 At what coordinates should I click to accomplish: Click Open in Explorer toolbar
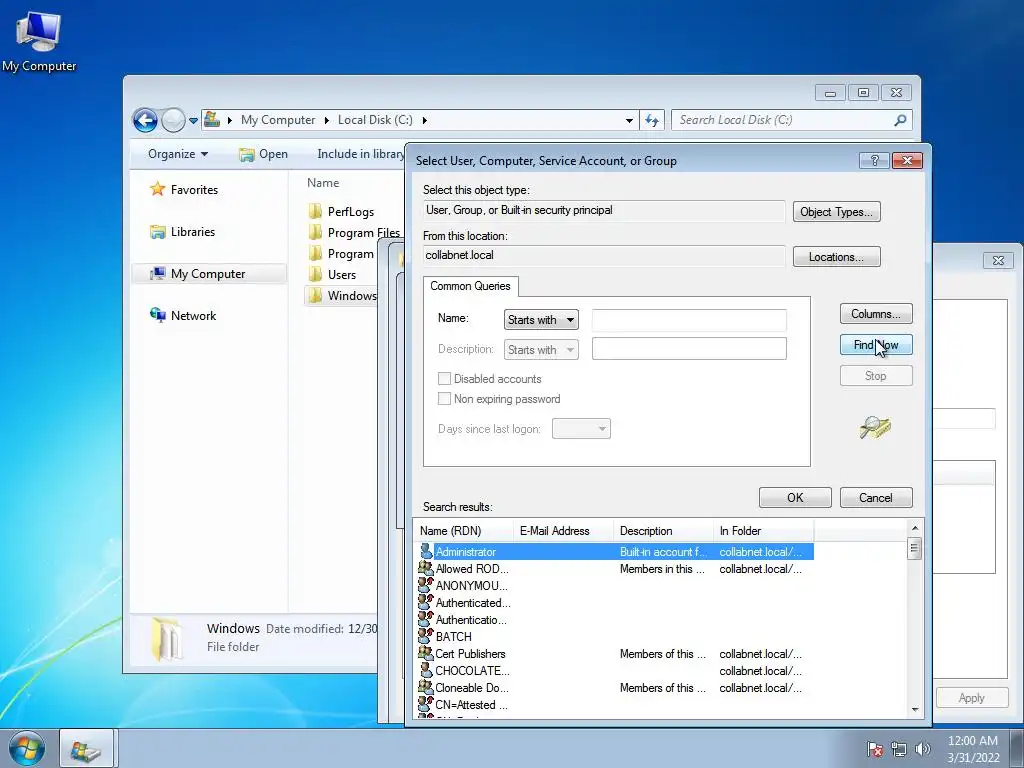coord(263,154)
